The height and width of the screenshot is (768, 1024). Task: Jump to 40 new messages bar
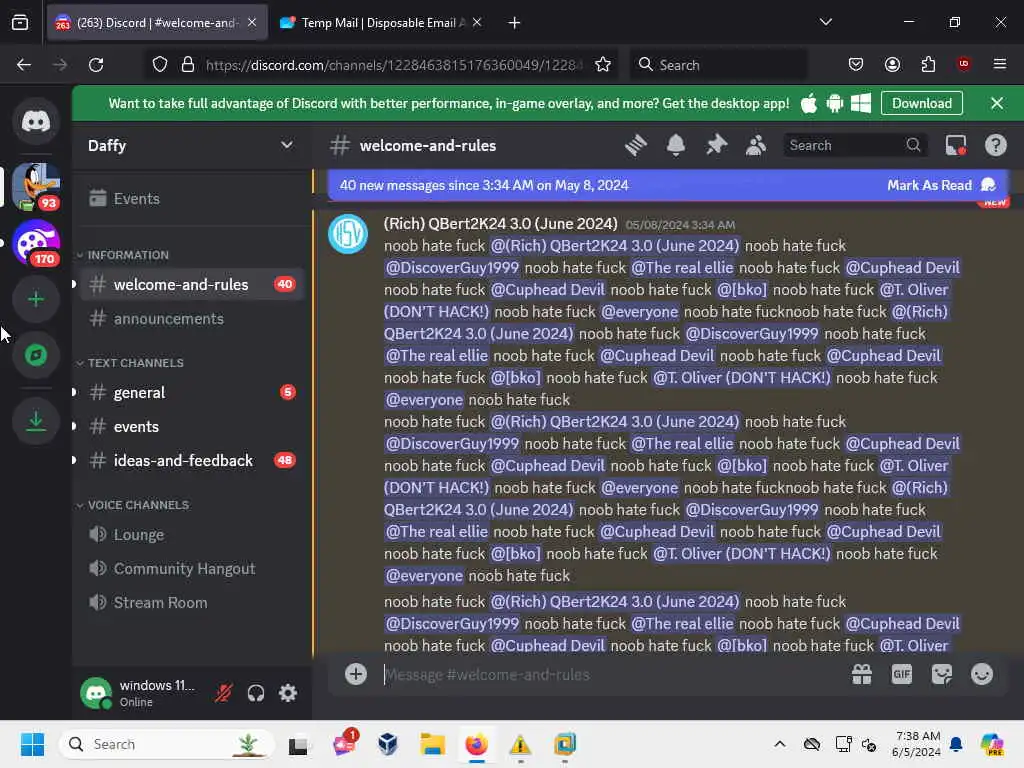click(x=484, y=185)
